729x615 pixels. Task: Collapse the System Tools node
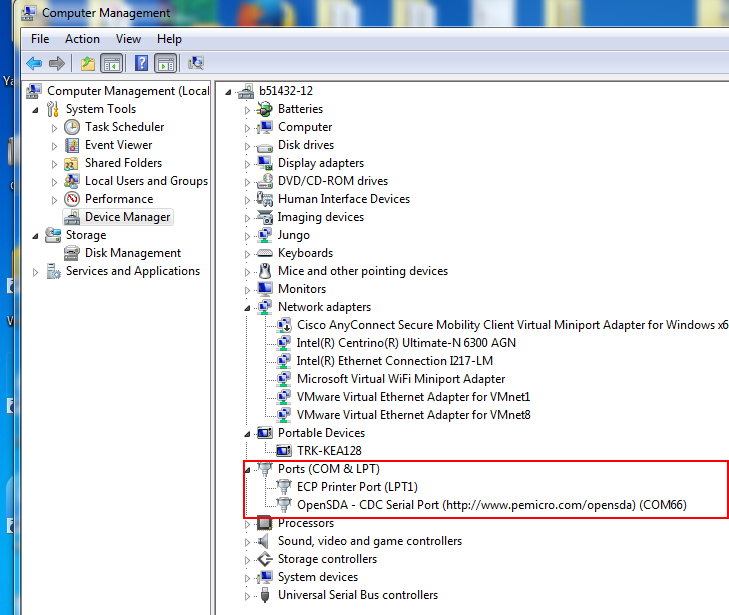(x=36, y=111)
